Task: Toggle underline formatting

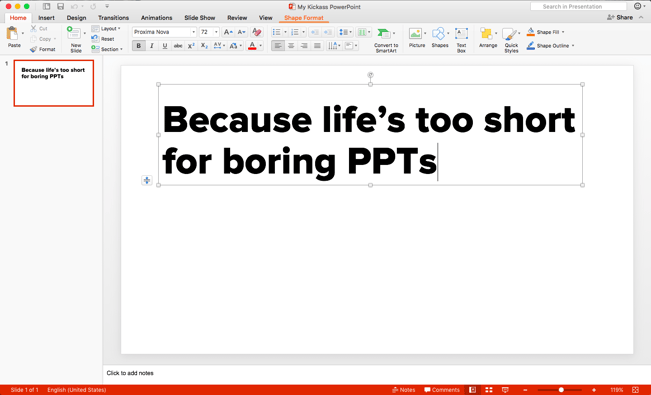Action: tap(165, 46)
